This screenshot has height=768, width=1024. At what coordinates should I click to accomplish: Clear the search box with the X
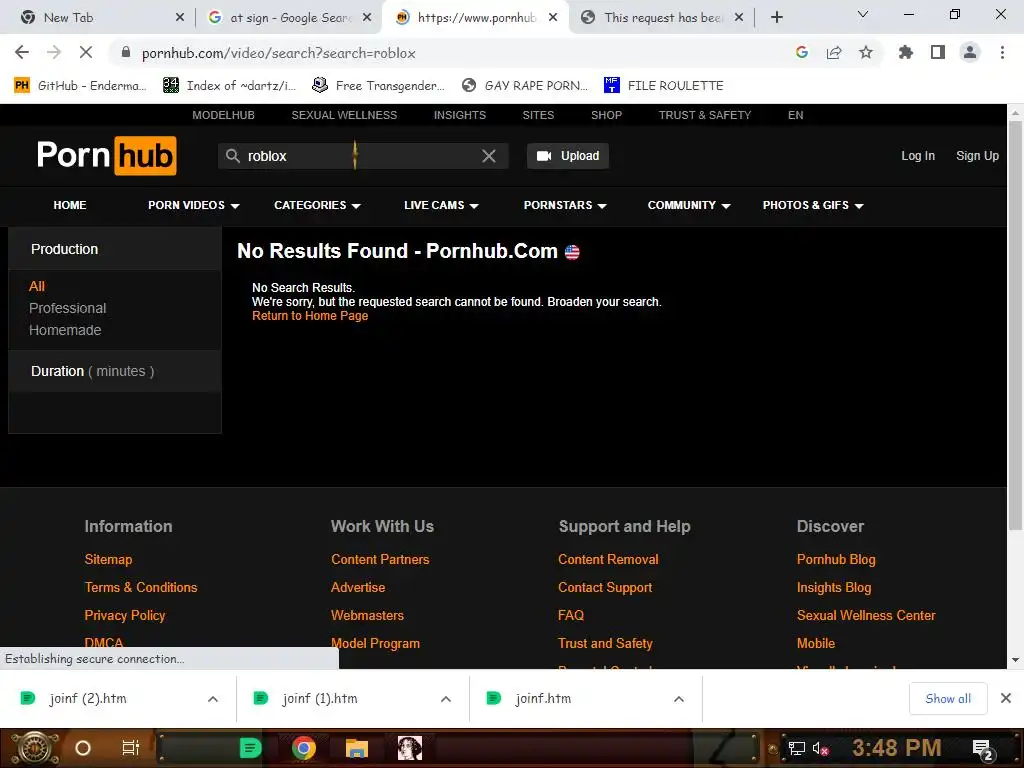pos(488,156)
